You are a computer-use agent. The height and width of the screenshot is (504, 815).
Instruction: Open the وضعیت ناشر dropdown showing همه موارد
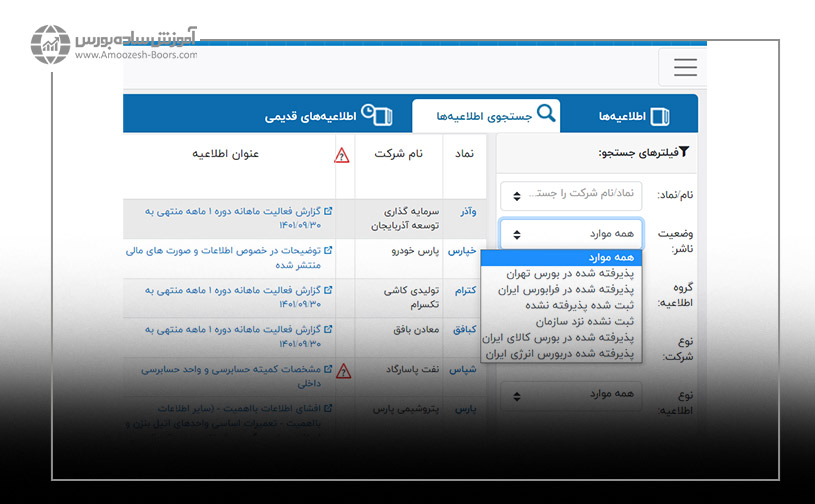[x=571, y=234]
